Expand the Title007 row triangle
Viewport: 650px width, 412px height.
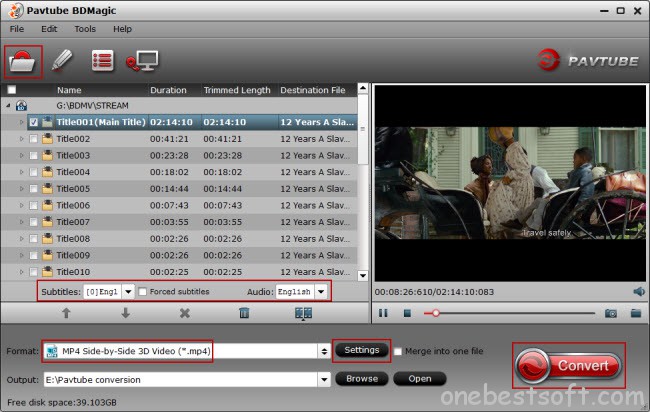(22, 222)
